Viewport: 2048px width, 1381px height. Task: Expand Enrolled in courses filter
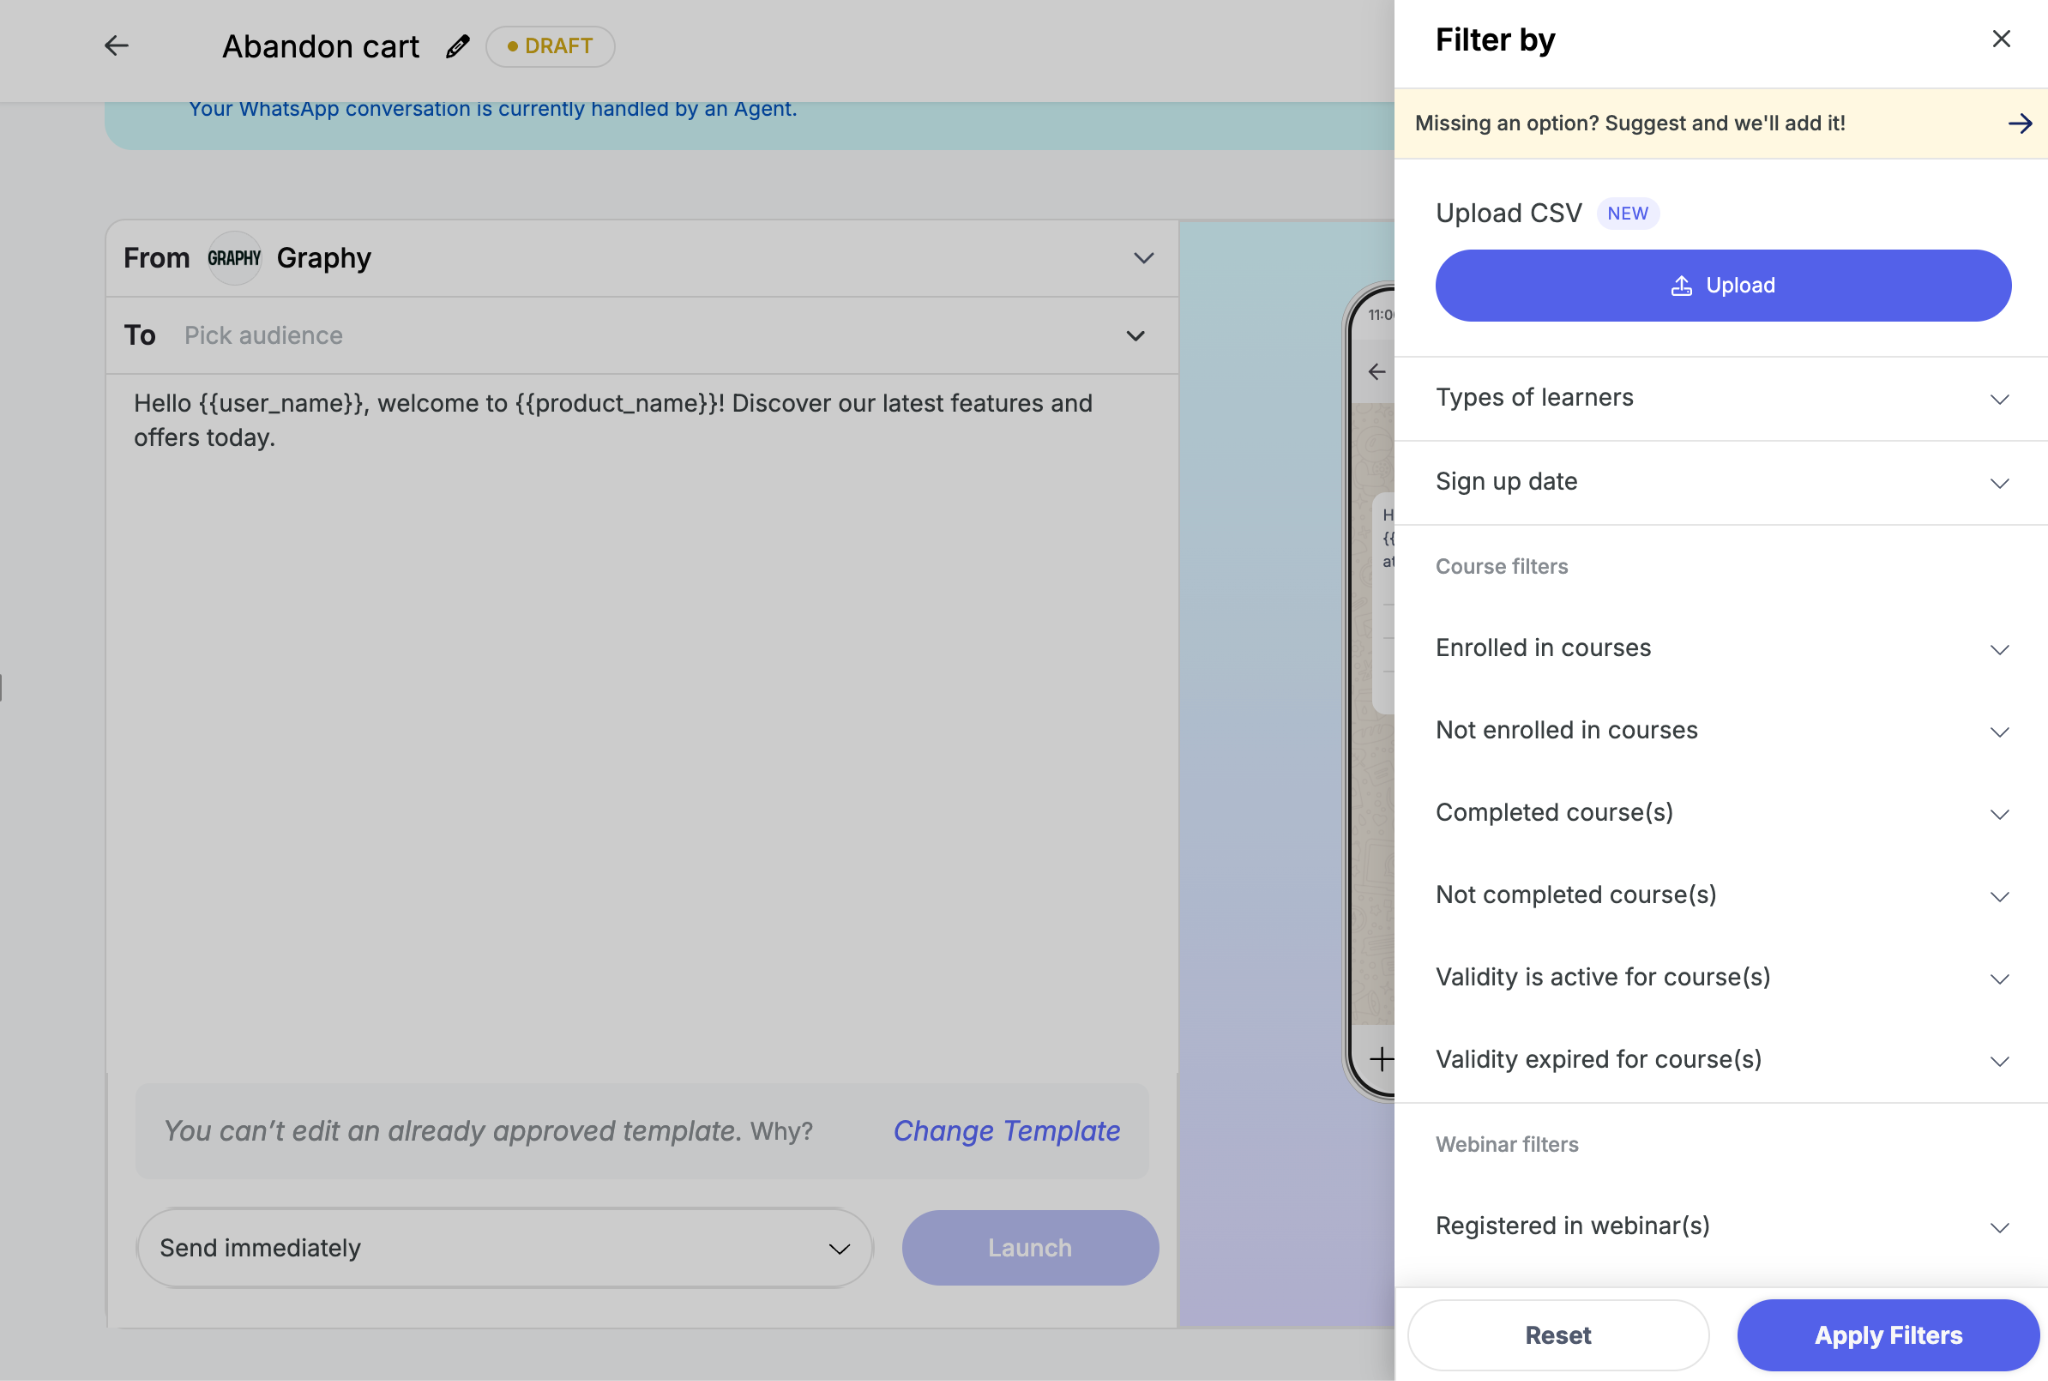[x=1722, y=648]
